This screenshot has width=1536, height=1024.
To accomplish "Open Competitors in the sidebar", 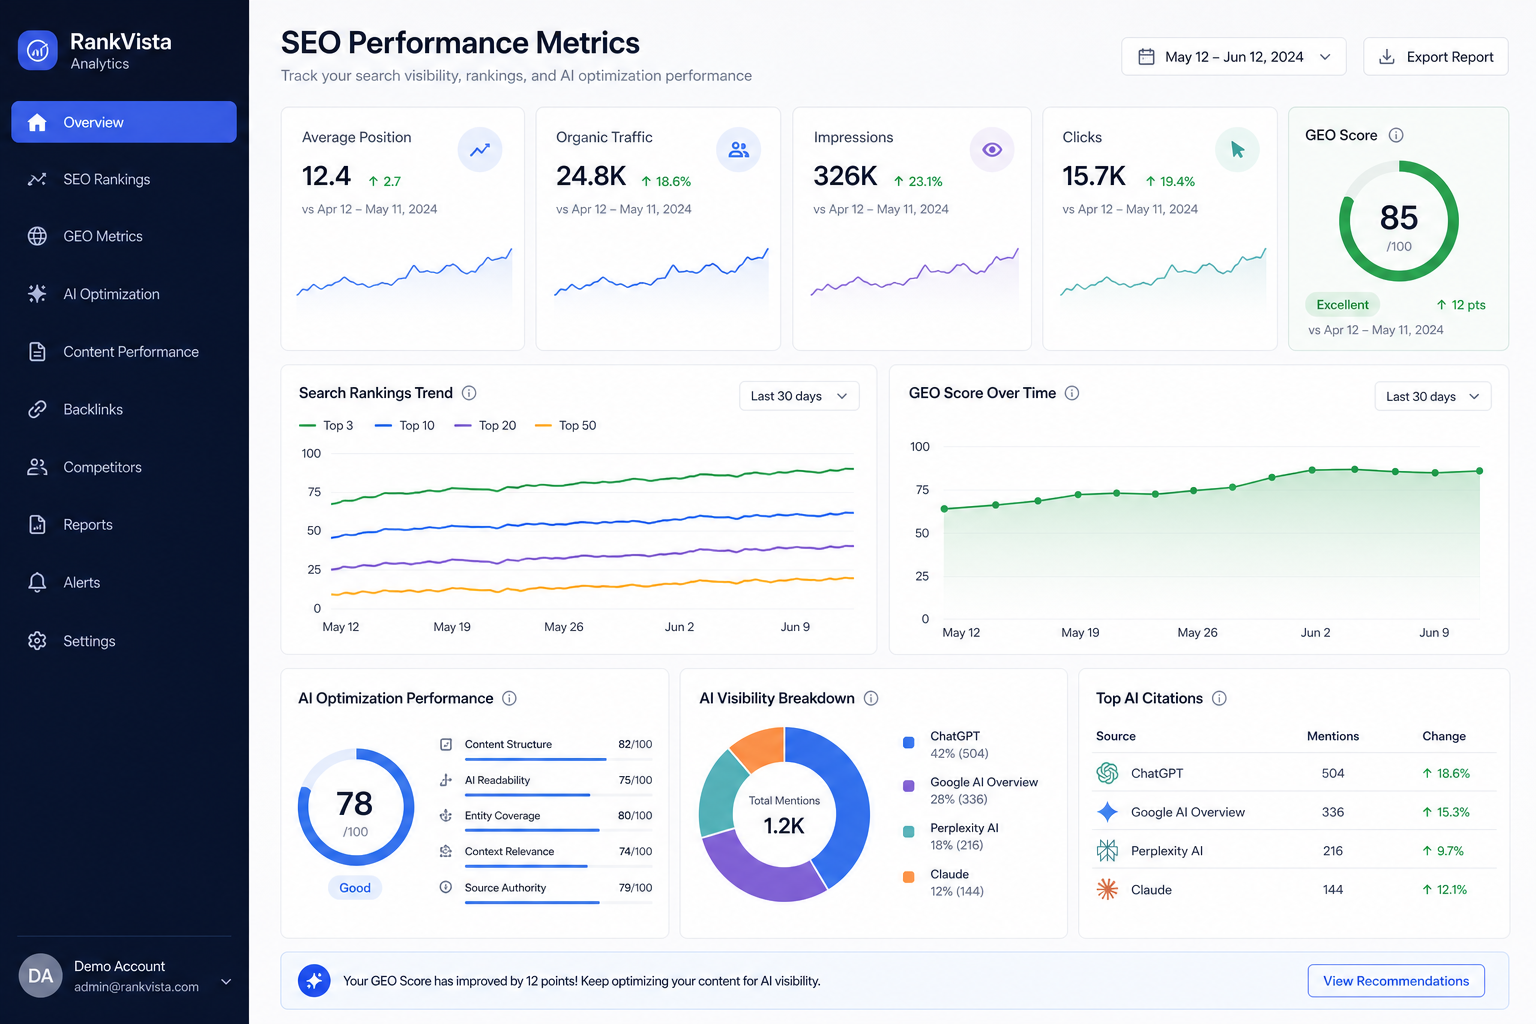I will tap(124, 467).
